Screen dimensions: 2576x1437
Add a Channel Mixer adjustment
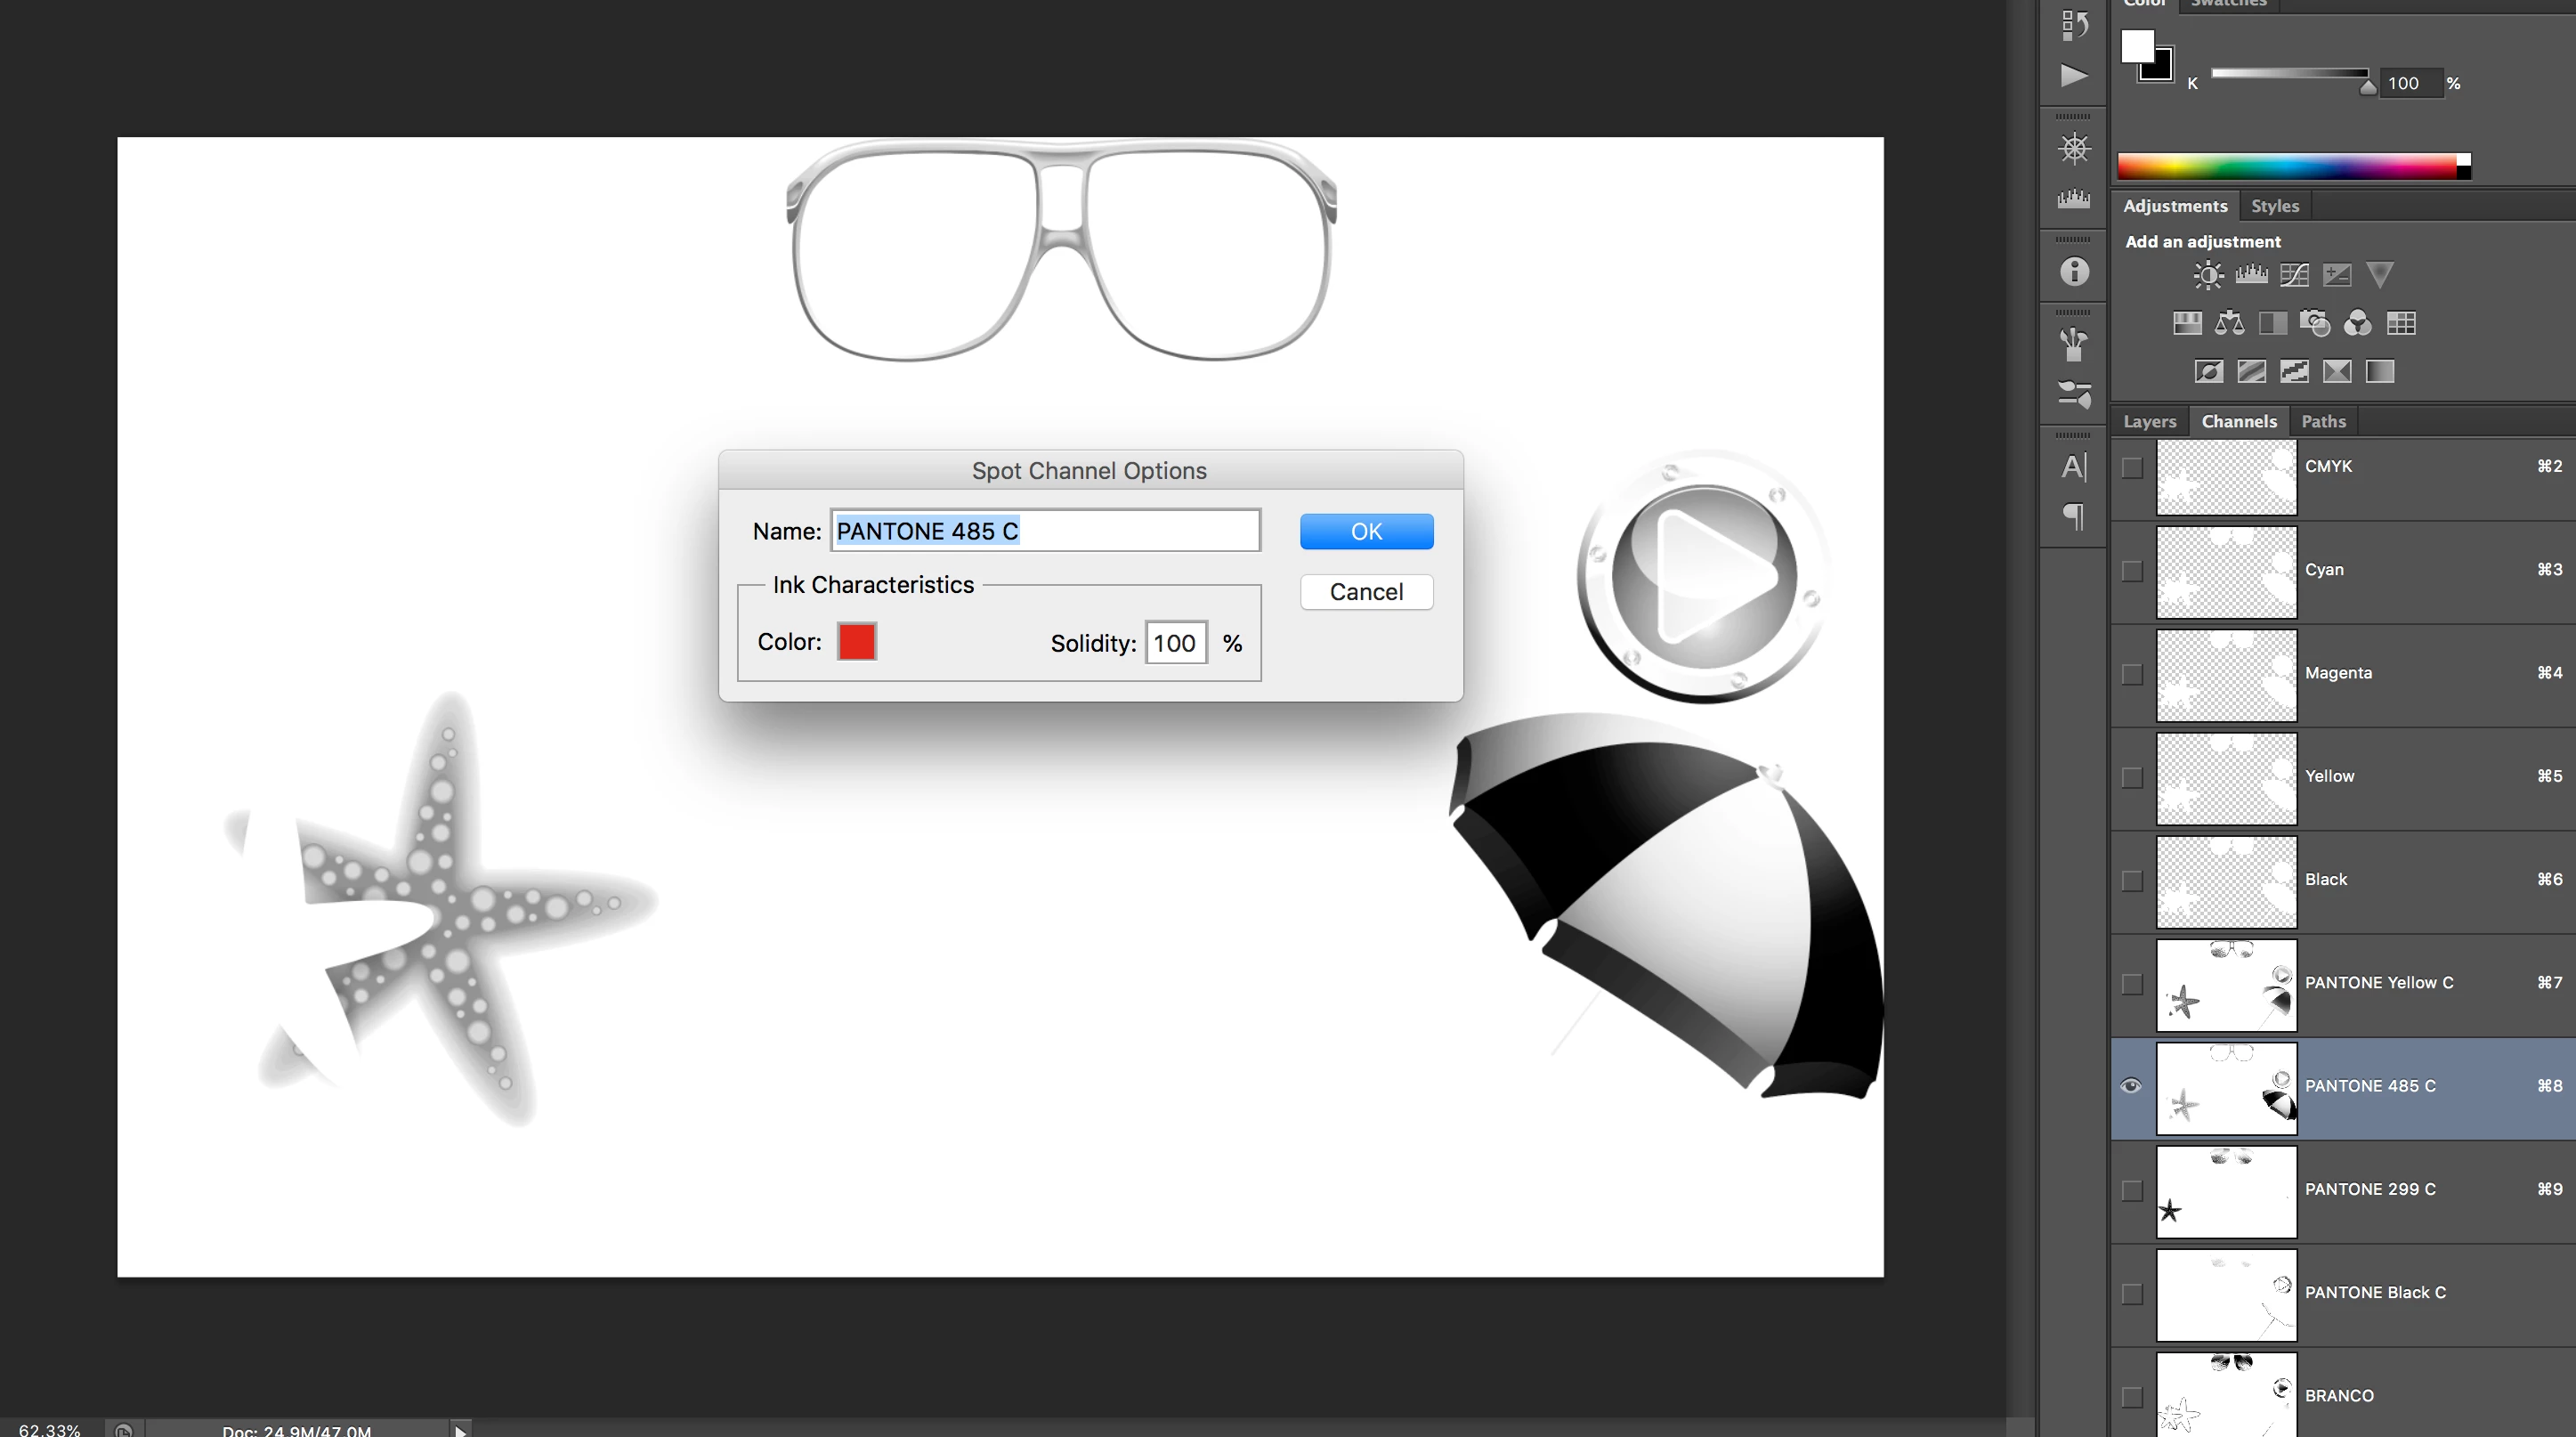coord(2357,323)
